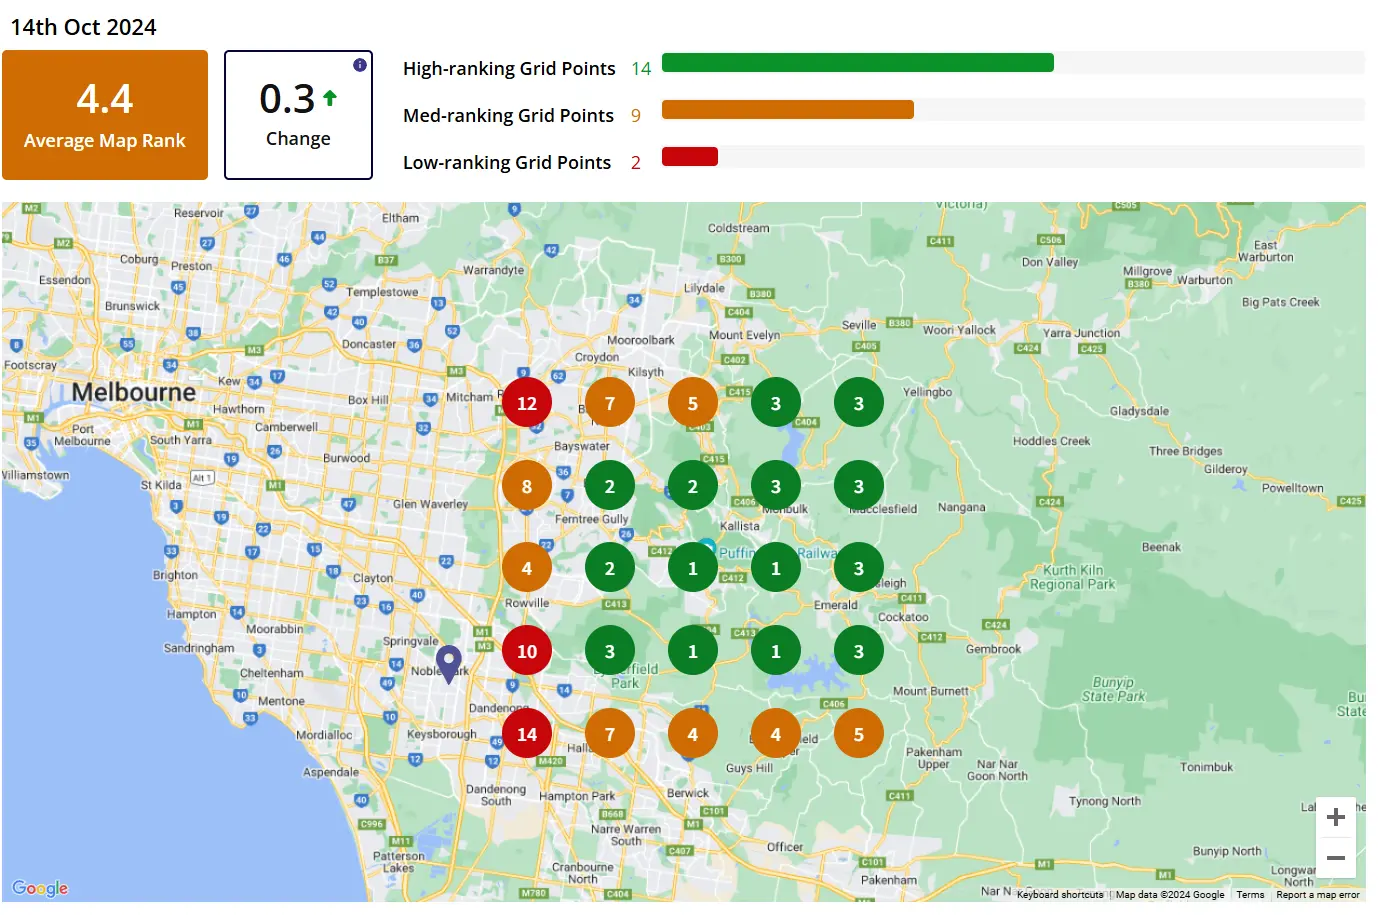Click the high-ranking count 14
The height and width of the screenshot is (915, 1378).
[x=641, y=68]
